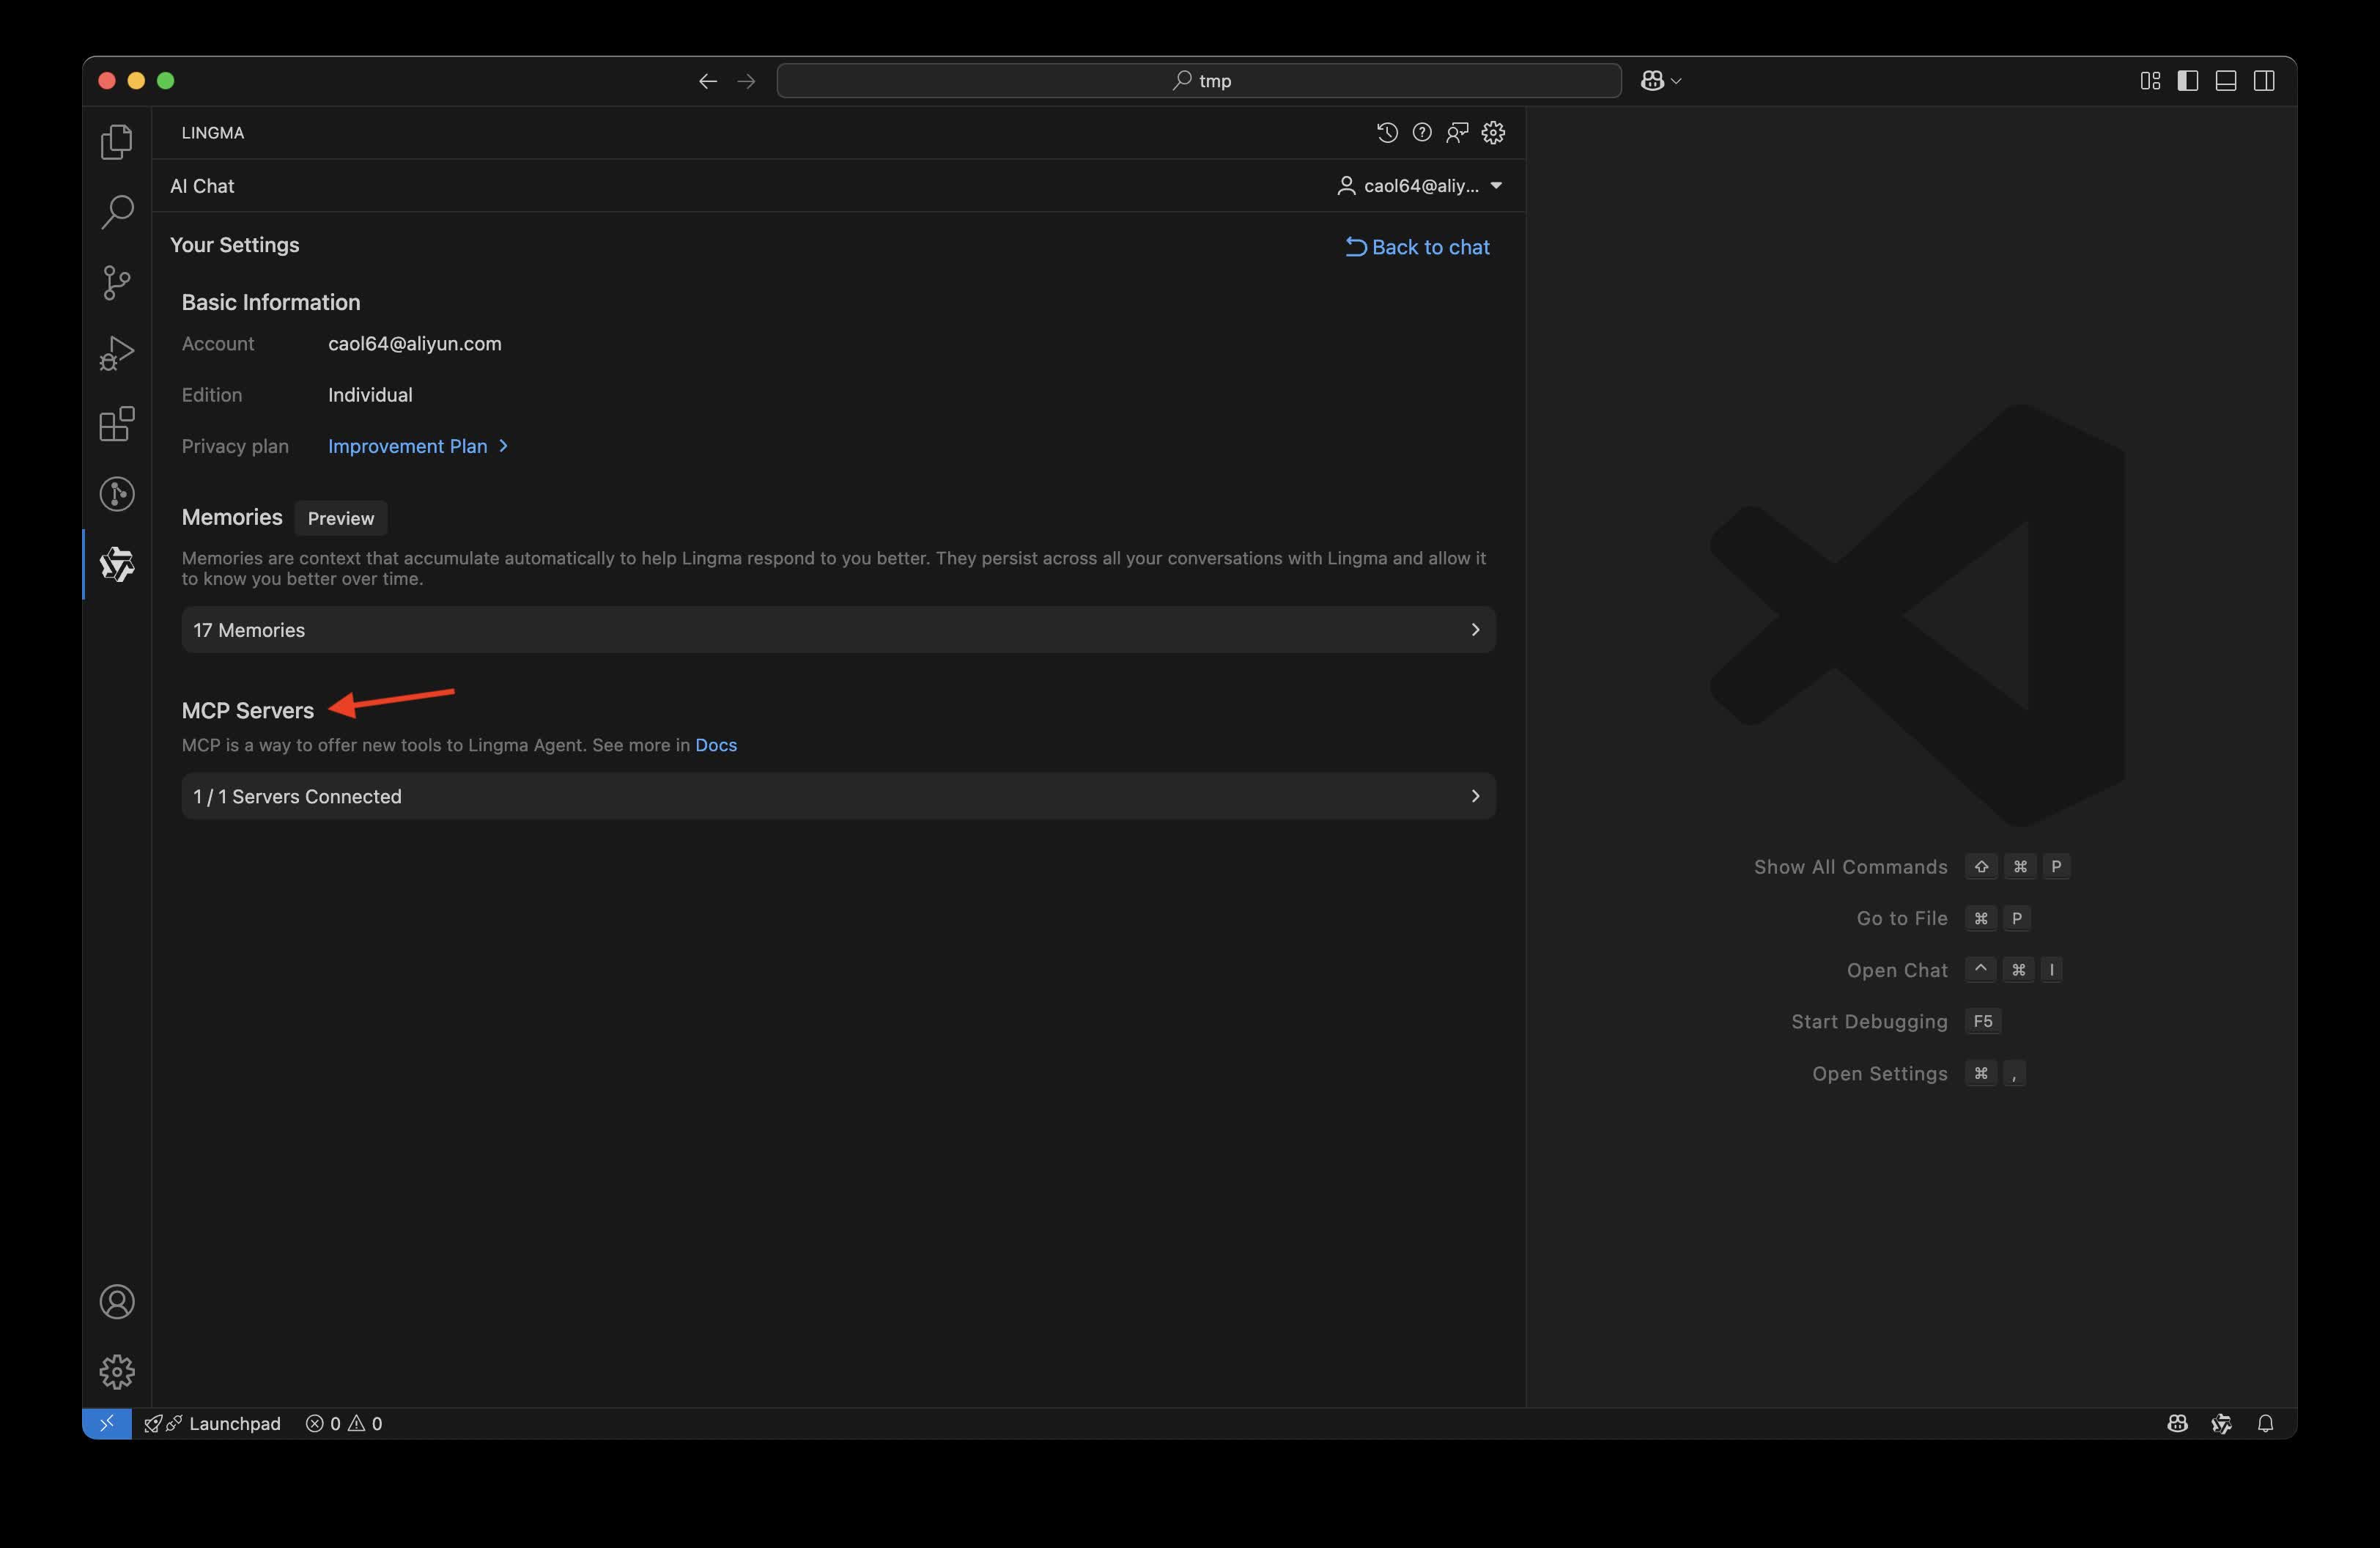Click Back to chat link

[x=1417, y=247]
